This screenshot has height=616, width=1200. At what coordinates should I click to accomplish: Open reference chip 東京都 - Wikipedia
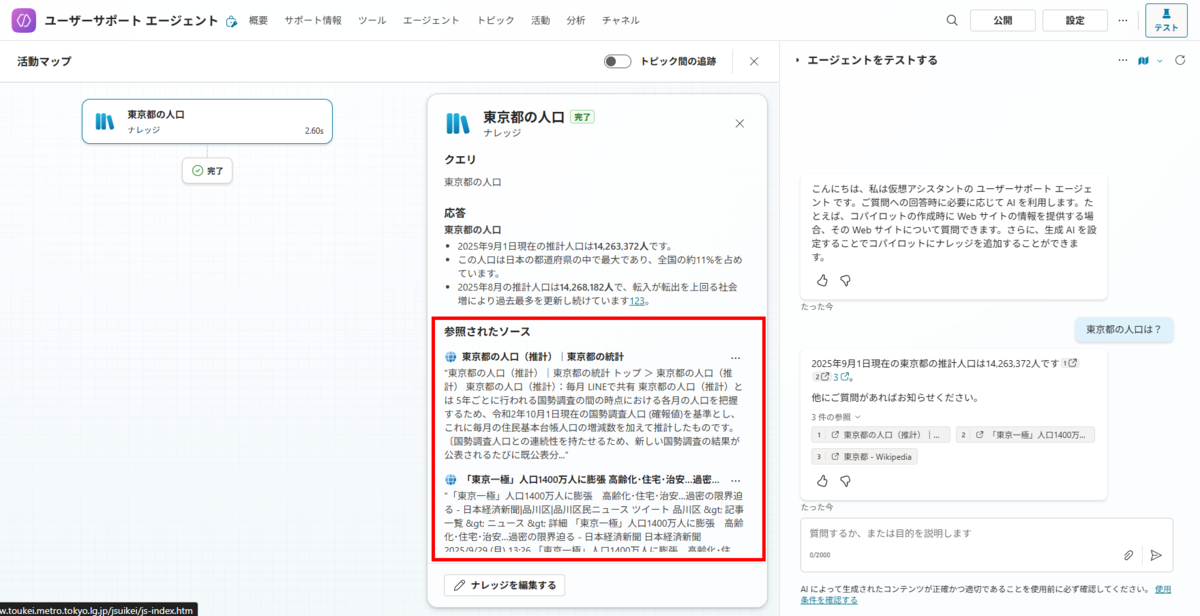pos(864,456)
